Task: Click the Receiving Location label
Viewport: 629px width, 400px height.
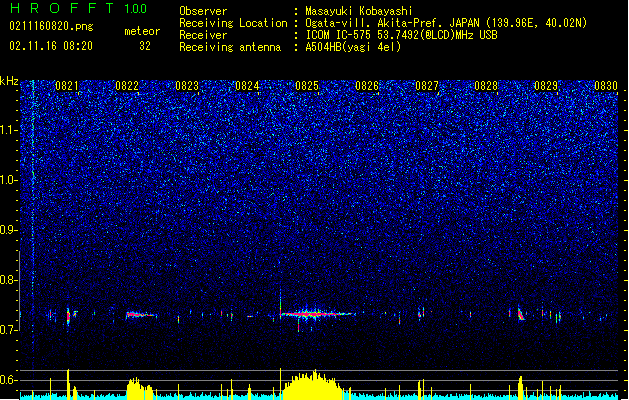Action: (233, 23)
